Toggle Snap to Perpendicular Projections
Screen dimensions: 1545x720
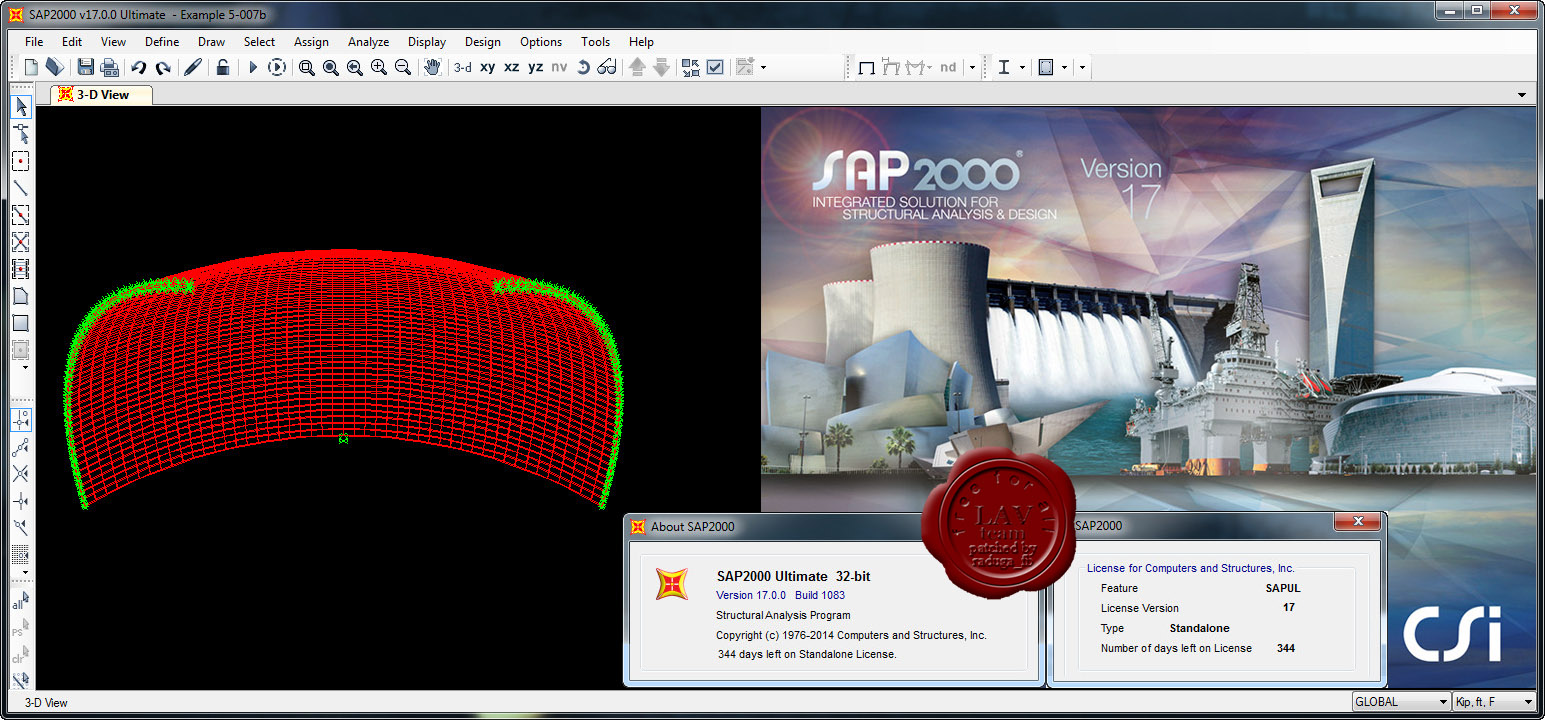tap(20, 500)
